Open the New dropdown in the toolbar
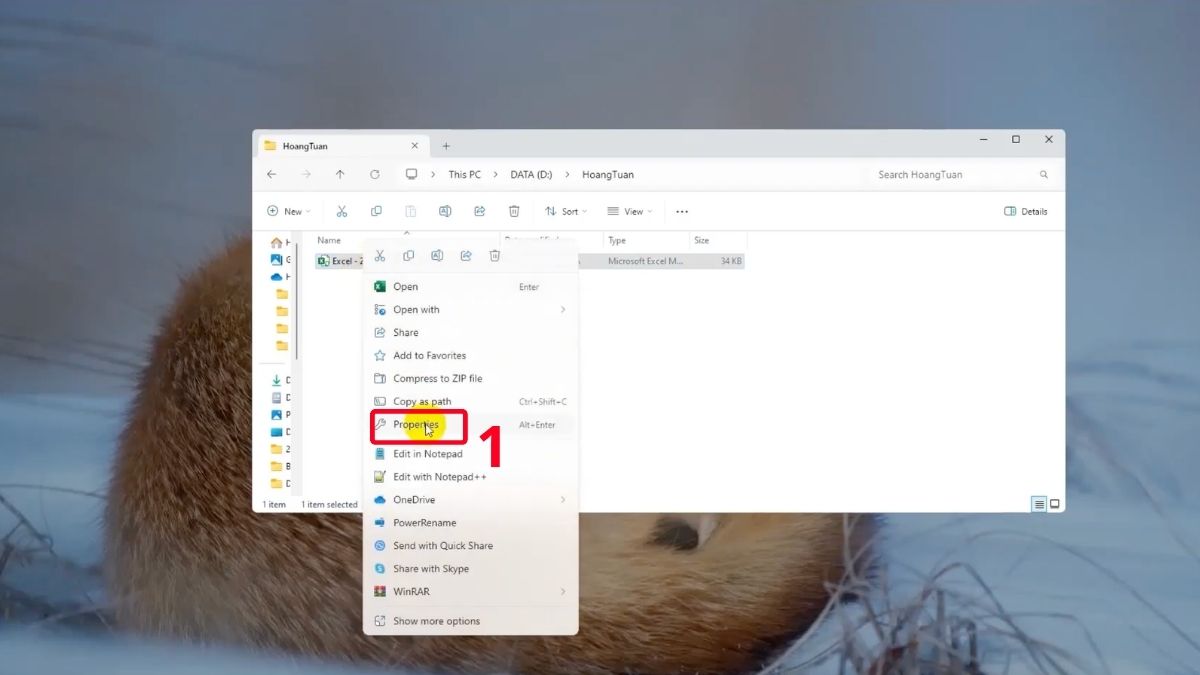Image resolution: width=1200 pixels, height=675 pixels. tap(288, 212)
